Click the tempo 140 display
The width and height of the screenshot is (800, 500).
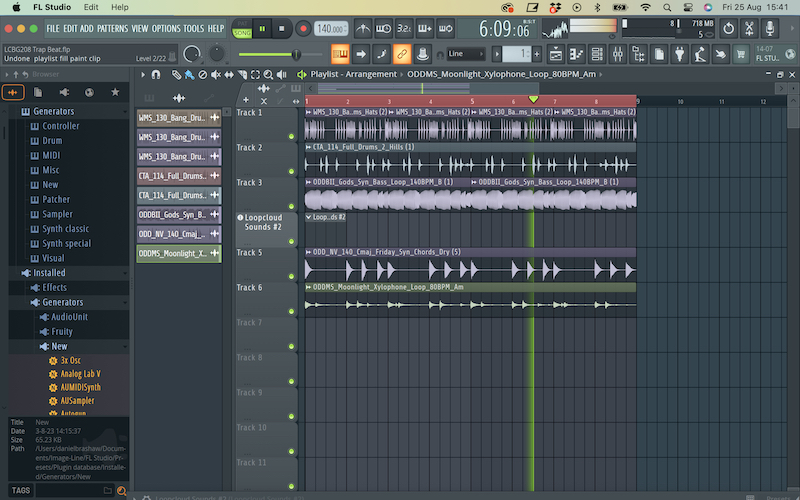click(x=330, y=29)
